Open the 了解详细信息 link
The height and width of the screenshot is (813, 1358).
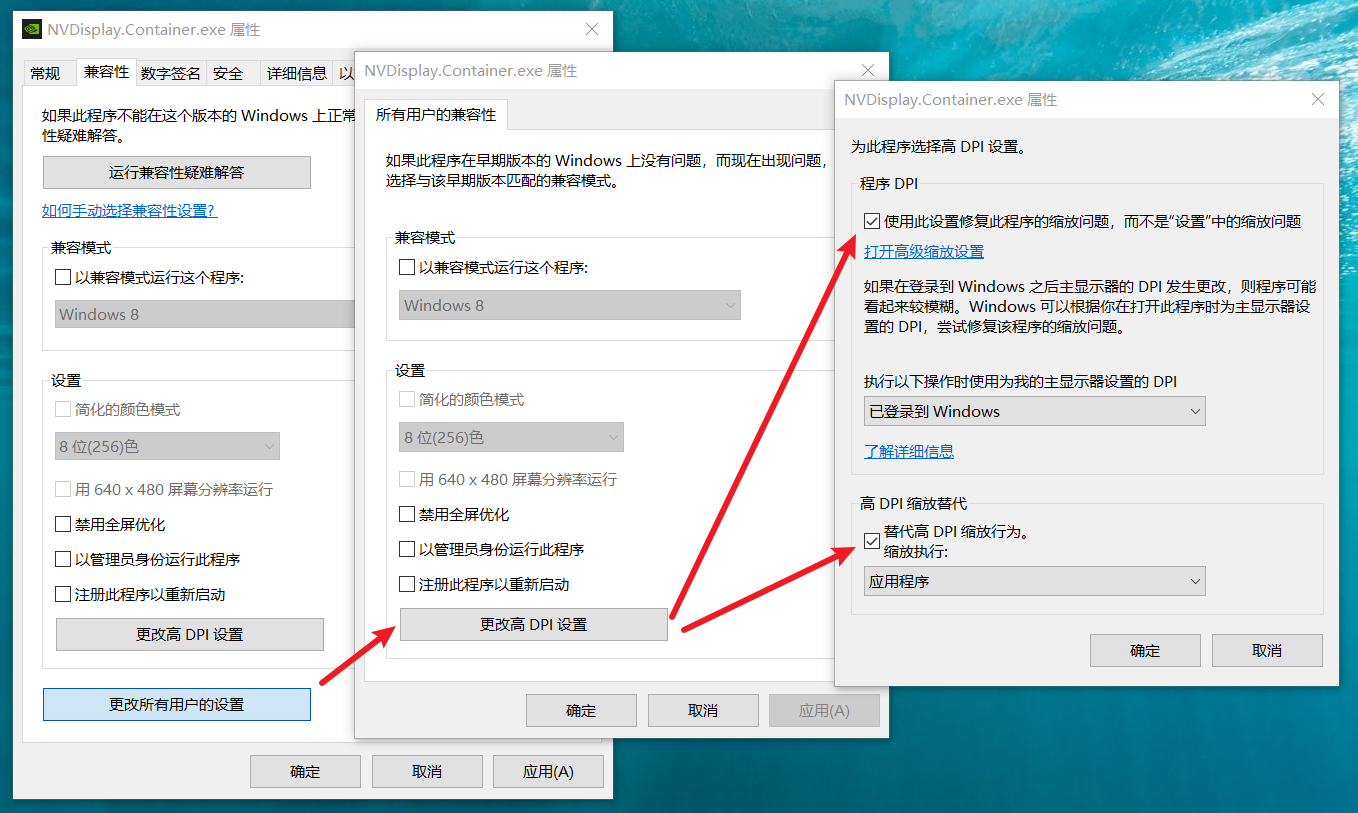tap(908, 452)
